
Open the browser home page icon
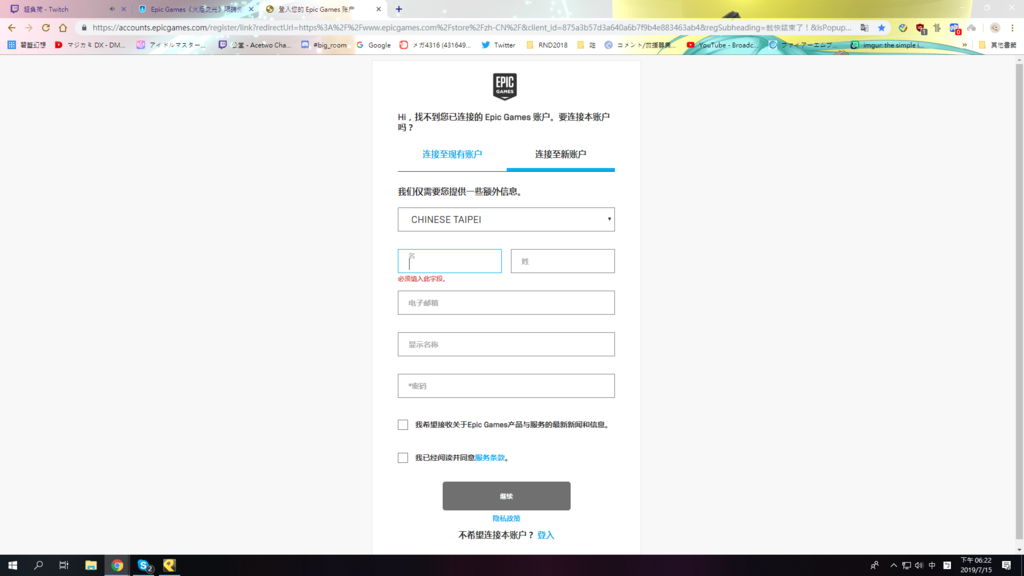click(63, 28)
